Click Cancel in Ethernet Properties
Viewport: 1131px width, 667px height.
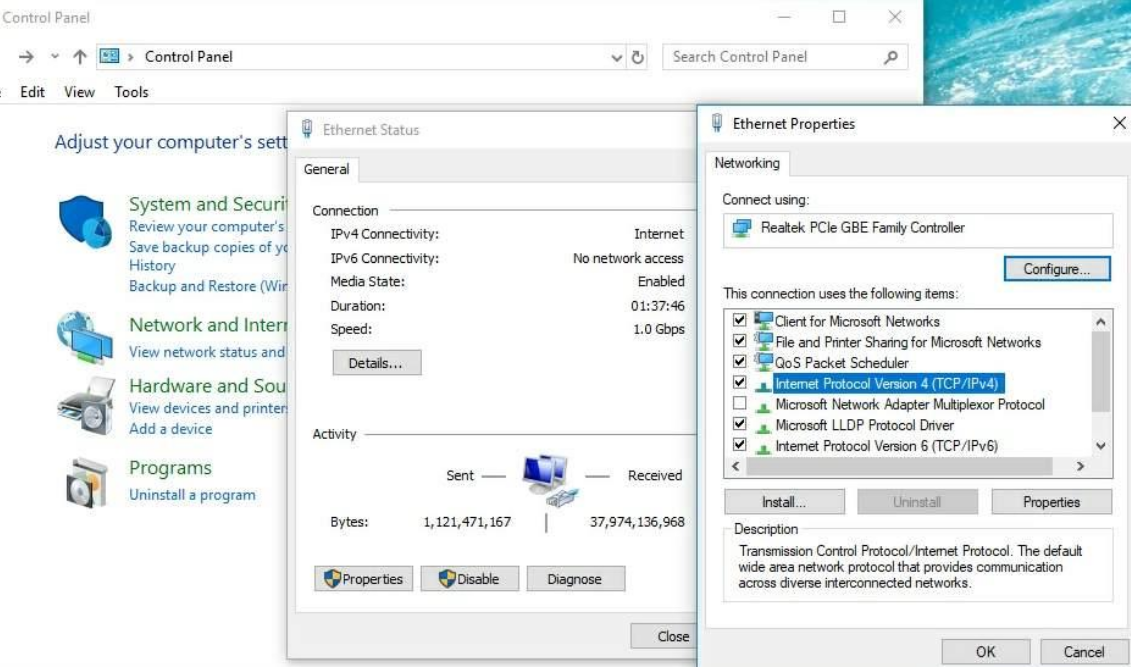(x=1083, y=652)
